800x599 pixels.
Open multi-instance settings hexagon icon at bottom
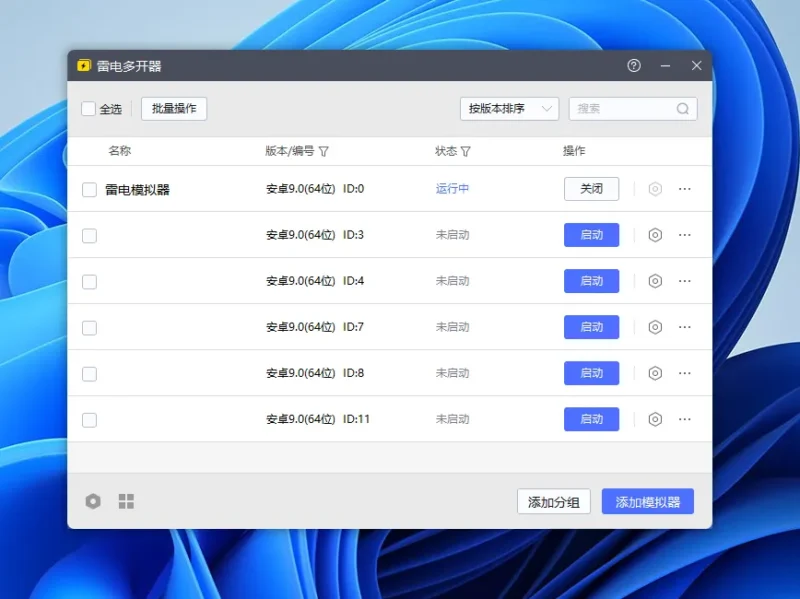point(93,502)
